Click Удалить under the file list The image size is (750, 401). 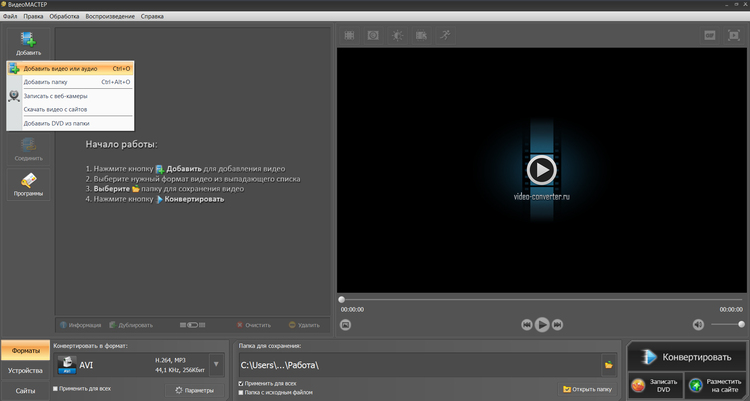(304, 325)
